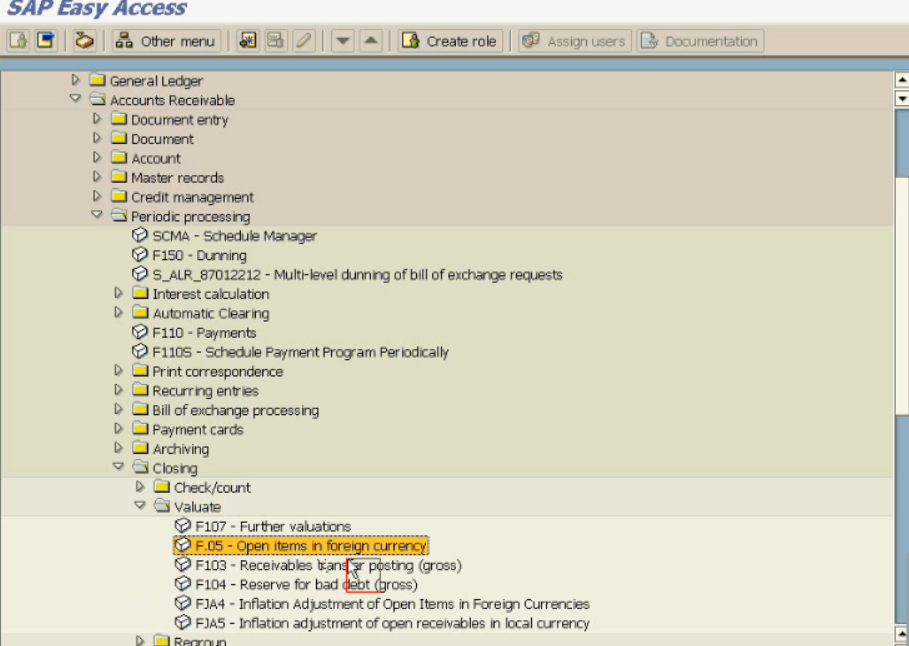Select 'F104 - Reserve for bad debt (gross)'
909x646 pixels.
(x=306, y=585)
